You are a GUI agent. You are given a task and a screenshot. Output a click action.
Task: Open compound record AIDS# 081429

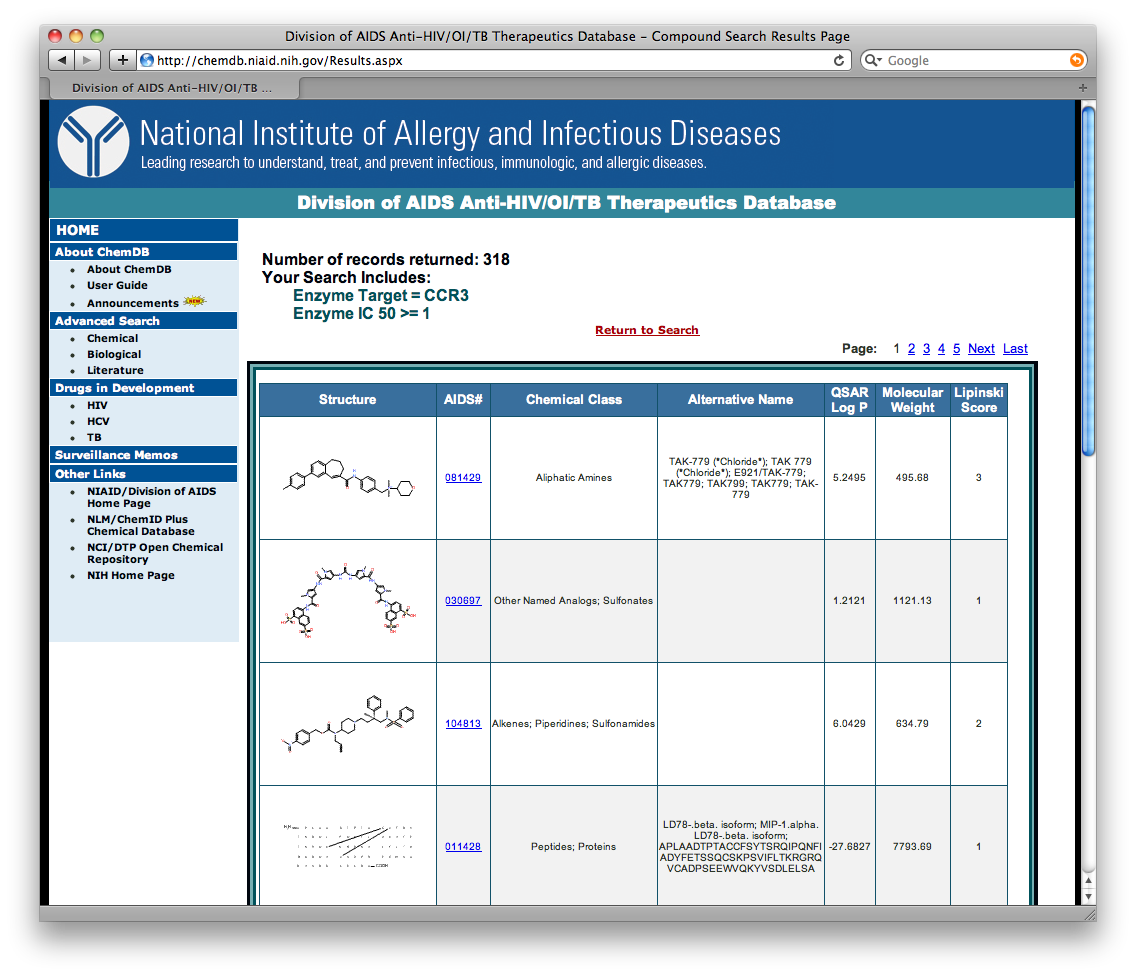(463, 477)
